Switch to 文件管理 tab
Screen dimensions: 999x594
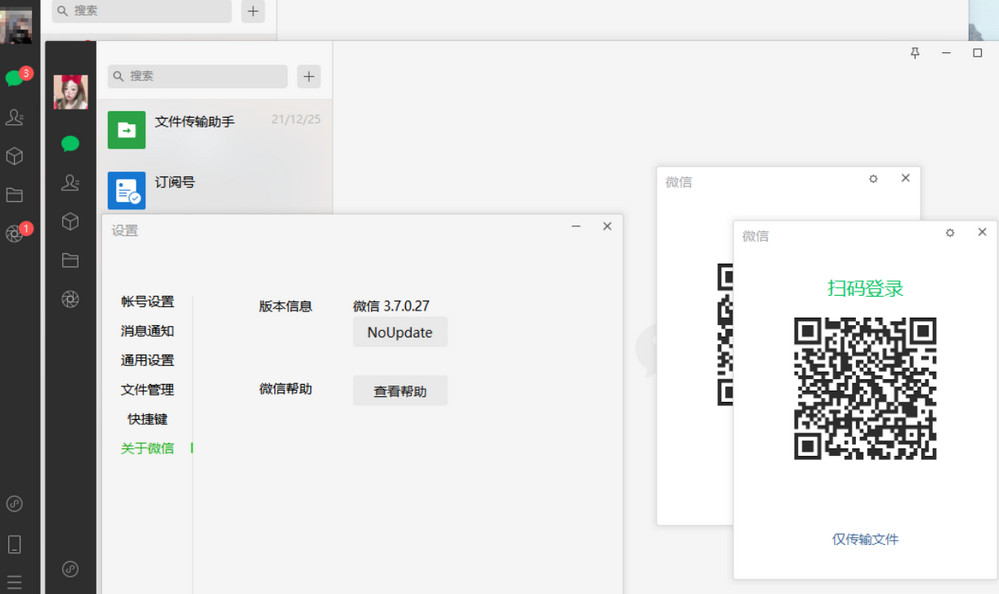pyautogui.click(x=147, y=389)
